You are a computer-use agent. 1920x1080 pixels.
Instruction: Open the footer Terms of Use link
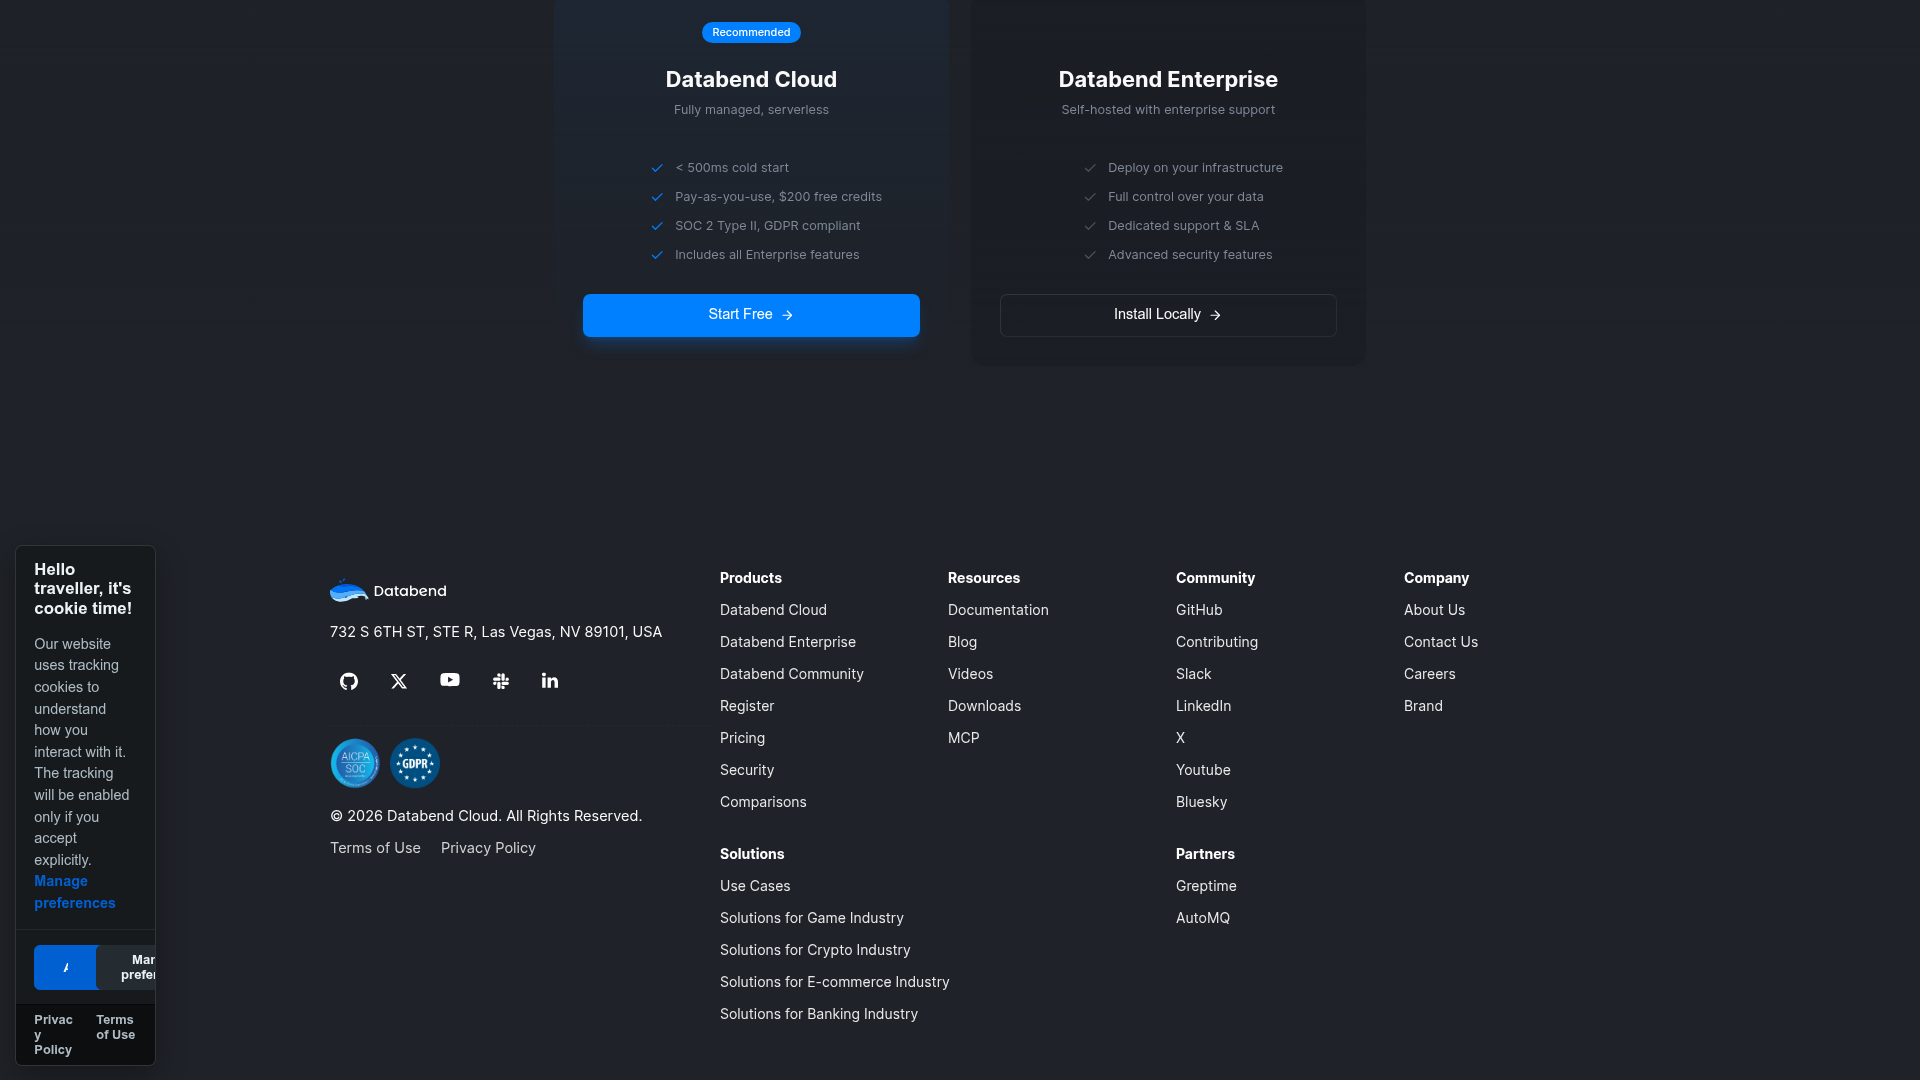point(375,848)
